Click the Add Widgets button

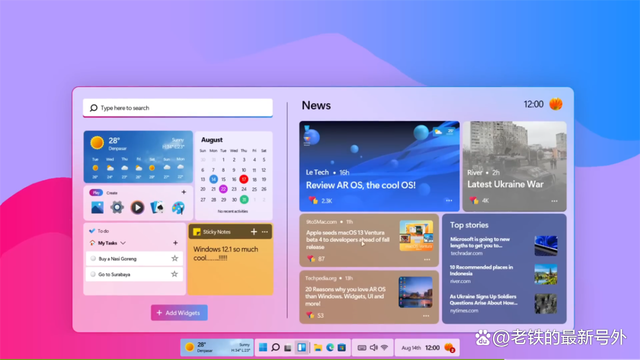[x=179, y=313]
